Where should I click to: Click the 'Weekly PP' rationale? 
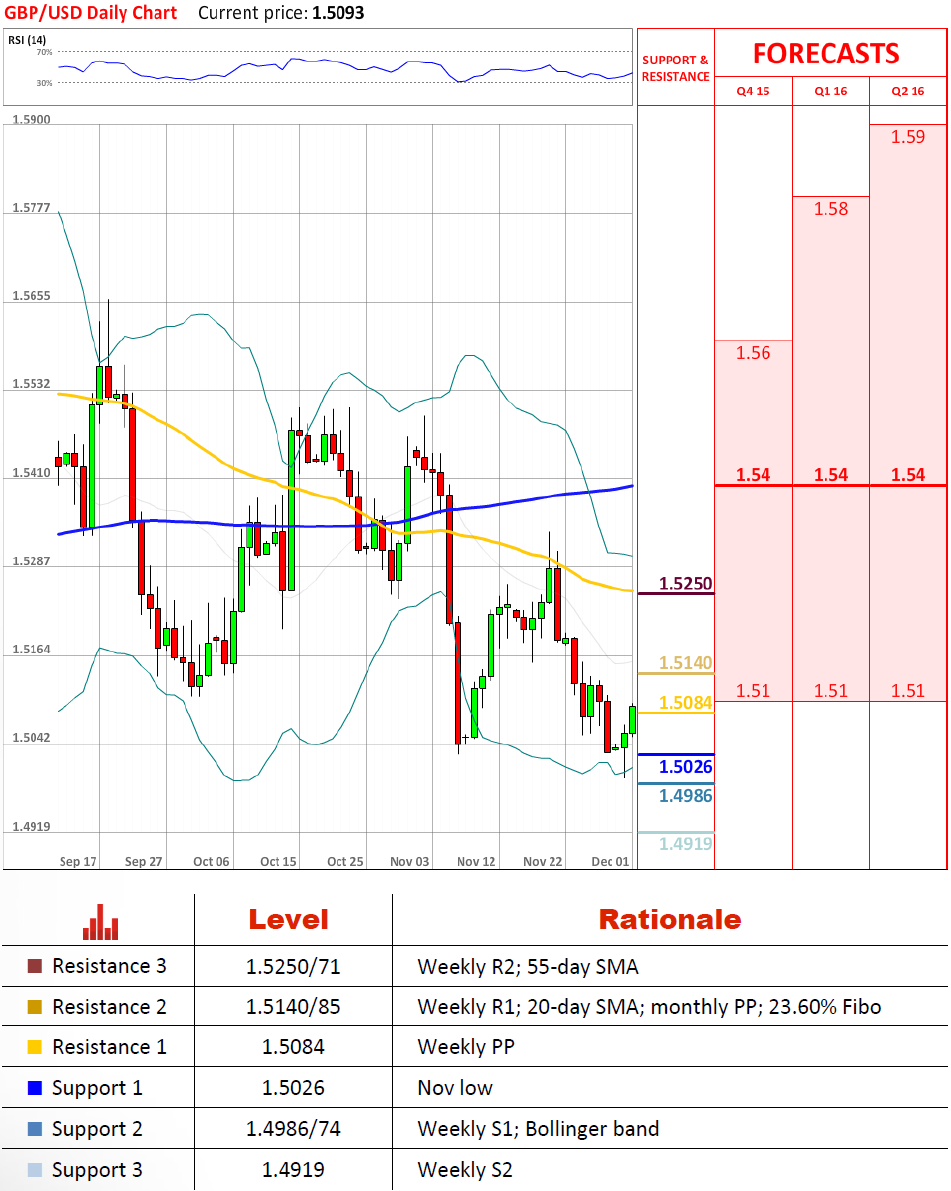[x=466, y=1047]
